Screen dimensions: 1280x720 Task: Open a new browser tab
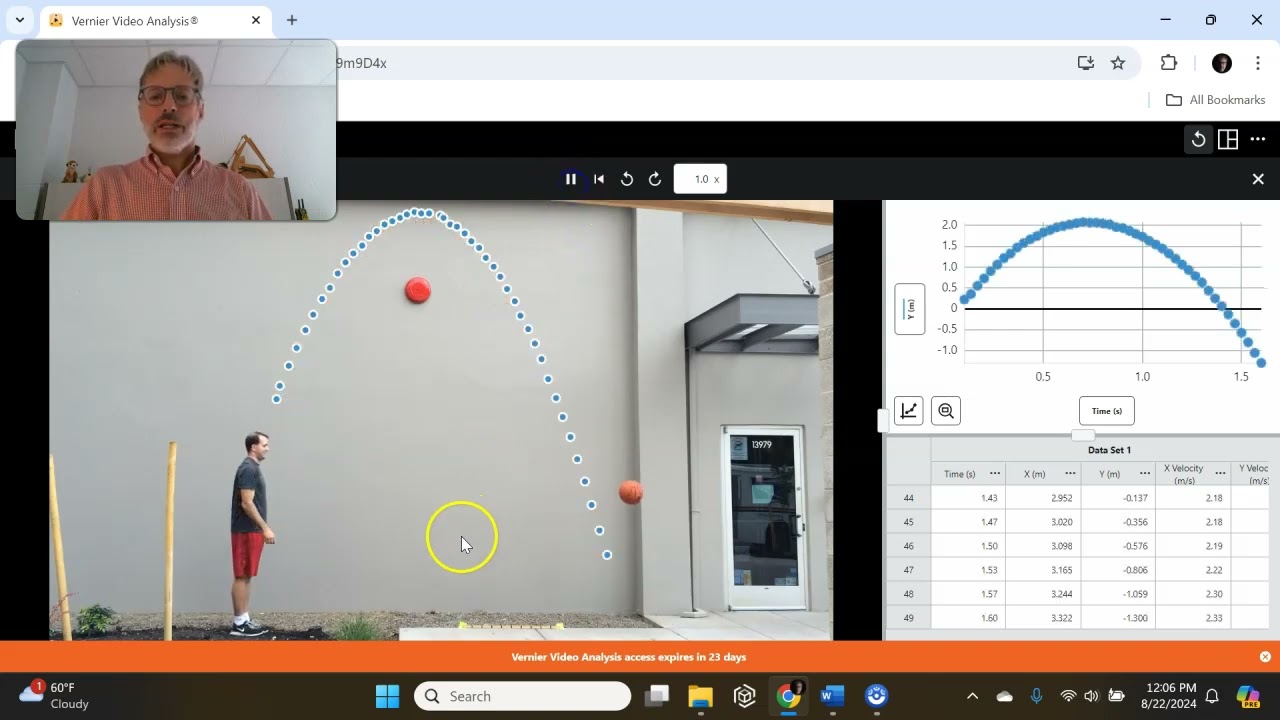click(x=292, y=20)
